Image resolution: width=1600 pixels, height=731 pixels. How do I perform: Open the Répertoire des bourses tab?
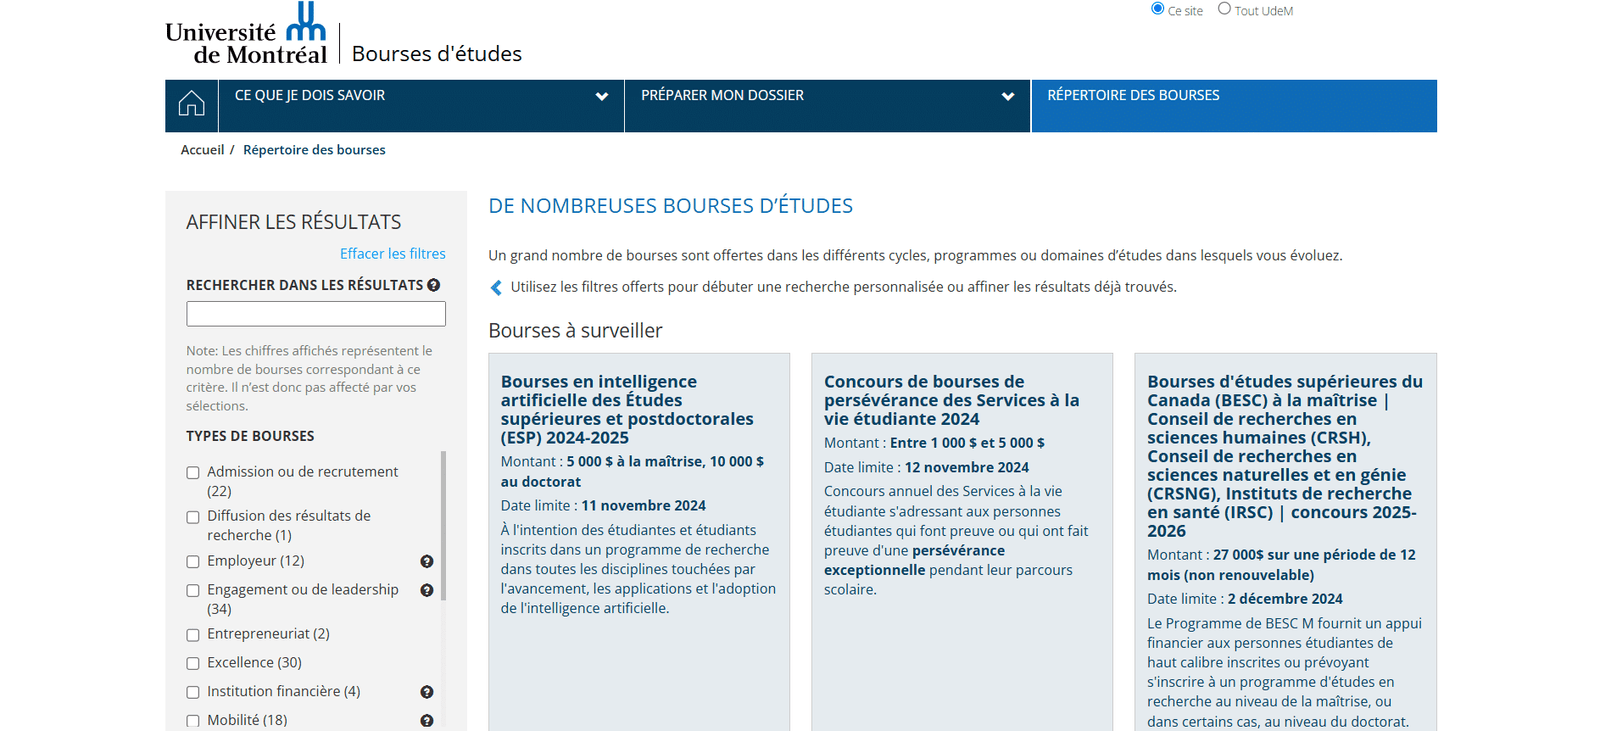click(x=1234, y=106)
